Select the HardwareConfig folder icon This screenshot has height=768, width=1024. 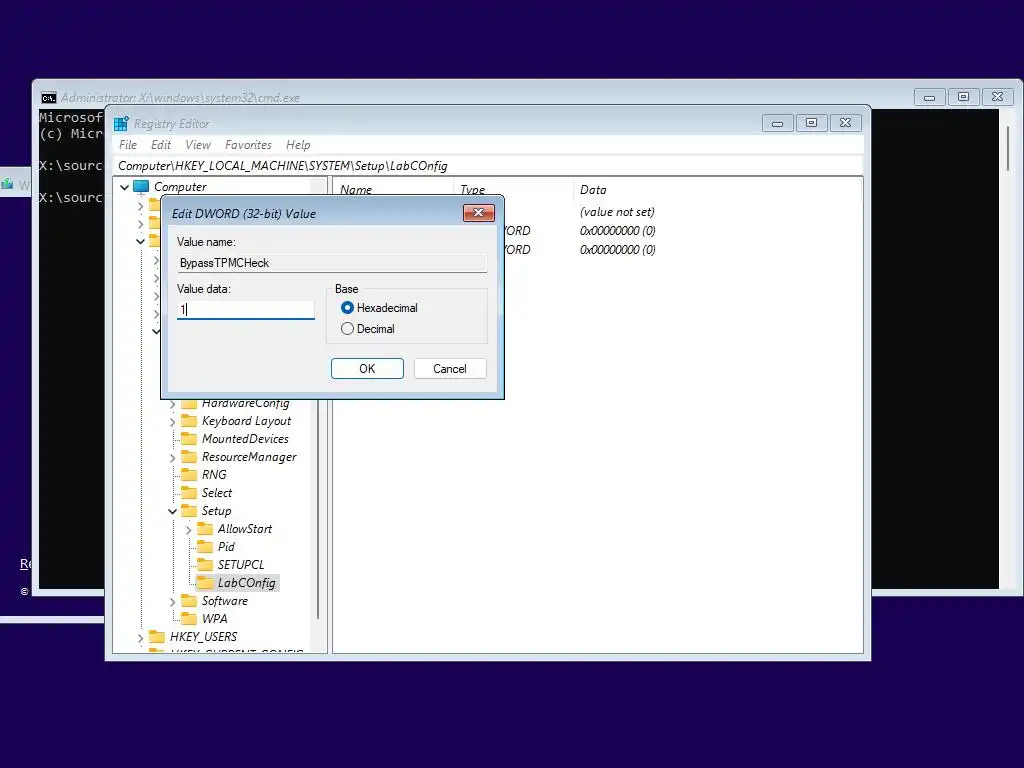pyautogui.click(x=189, y=404)
